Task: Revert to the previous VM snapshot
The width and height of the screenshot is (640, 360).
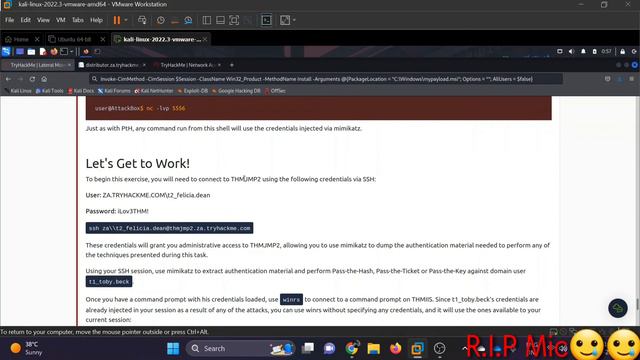Action: [175, 20]
